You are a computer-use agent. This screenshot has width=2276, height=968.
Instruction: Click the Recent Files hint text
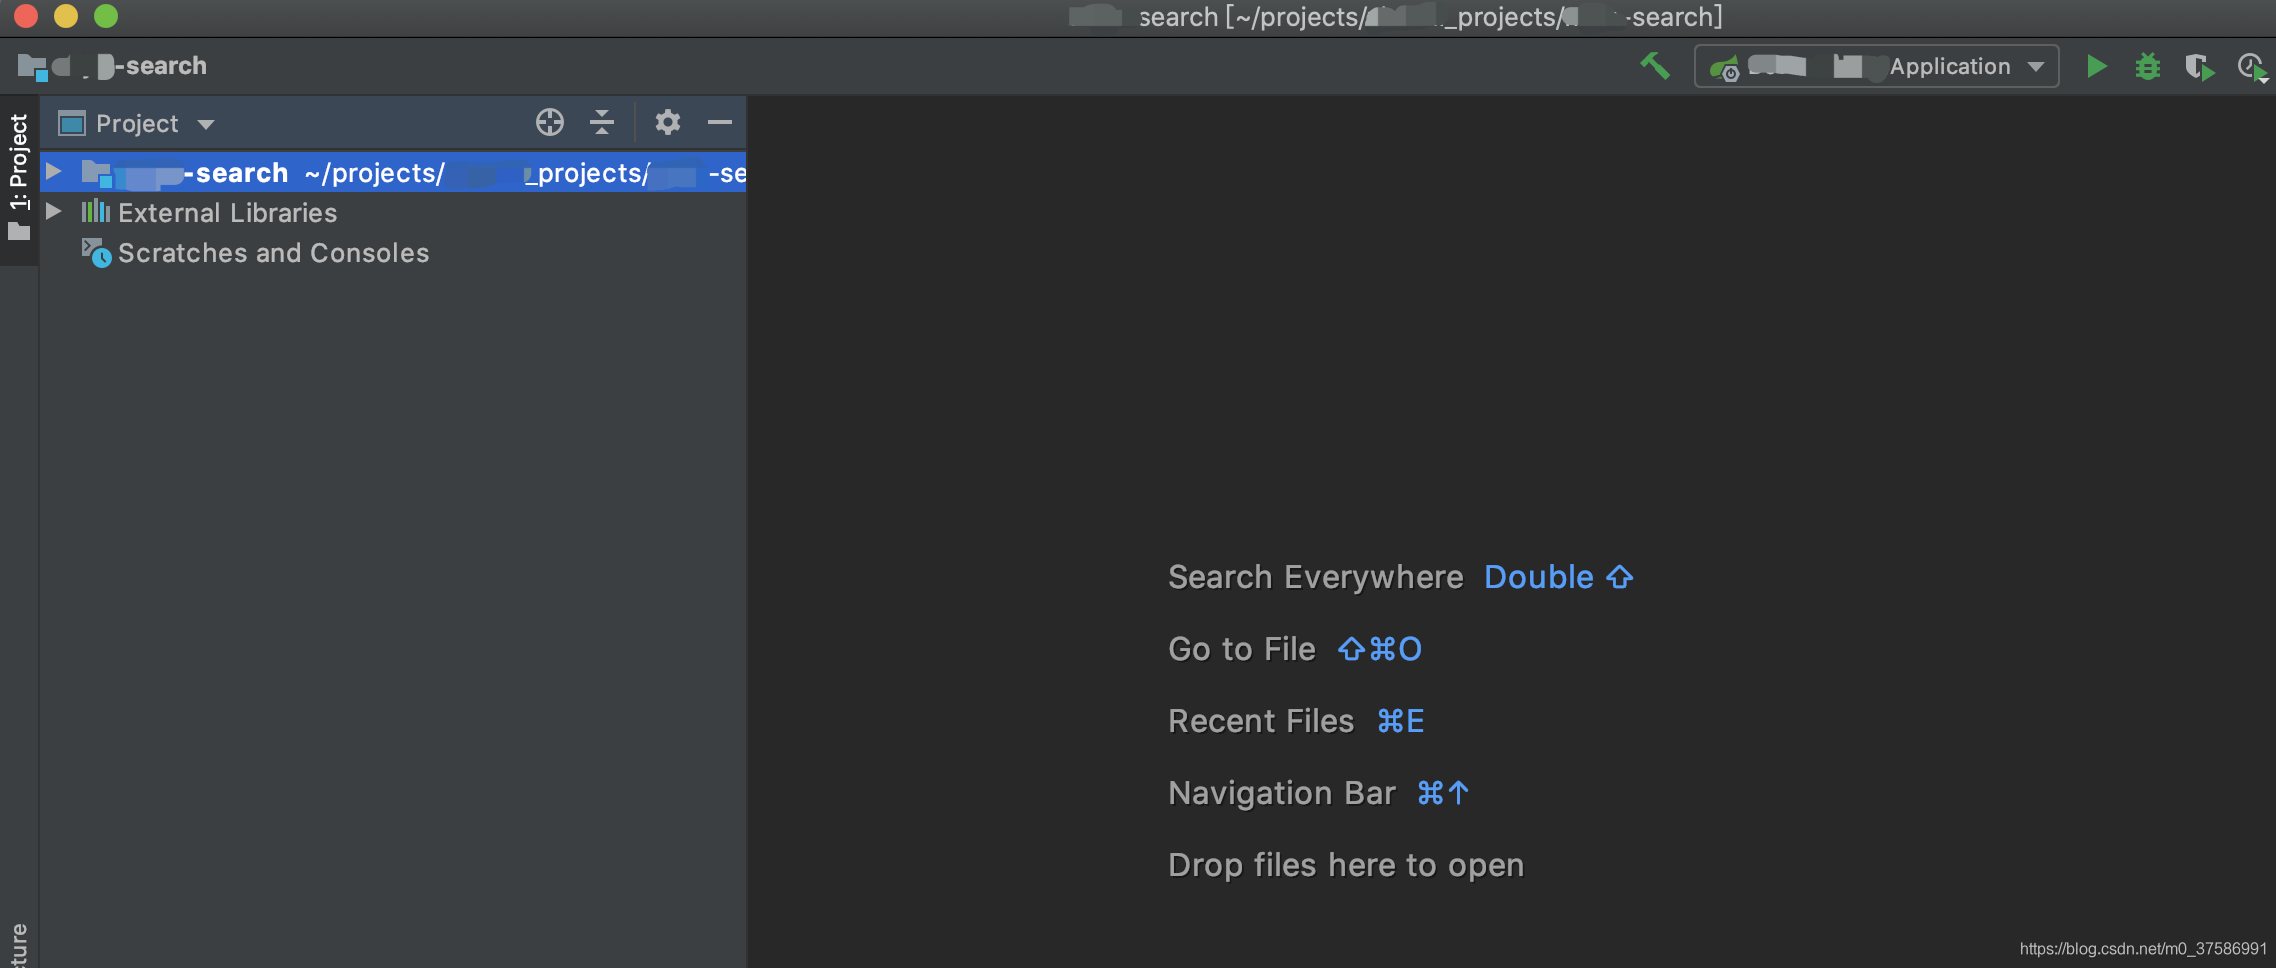[x=1260, y=721]
